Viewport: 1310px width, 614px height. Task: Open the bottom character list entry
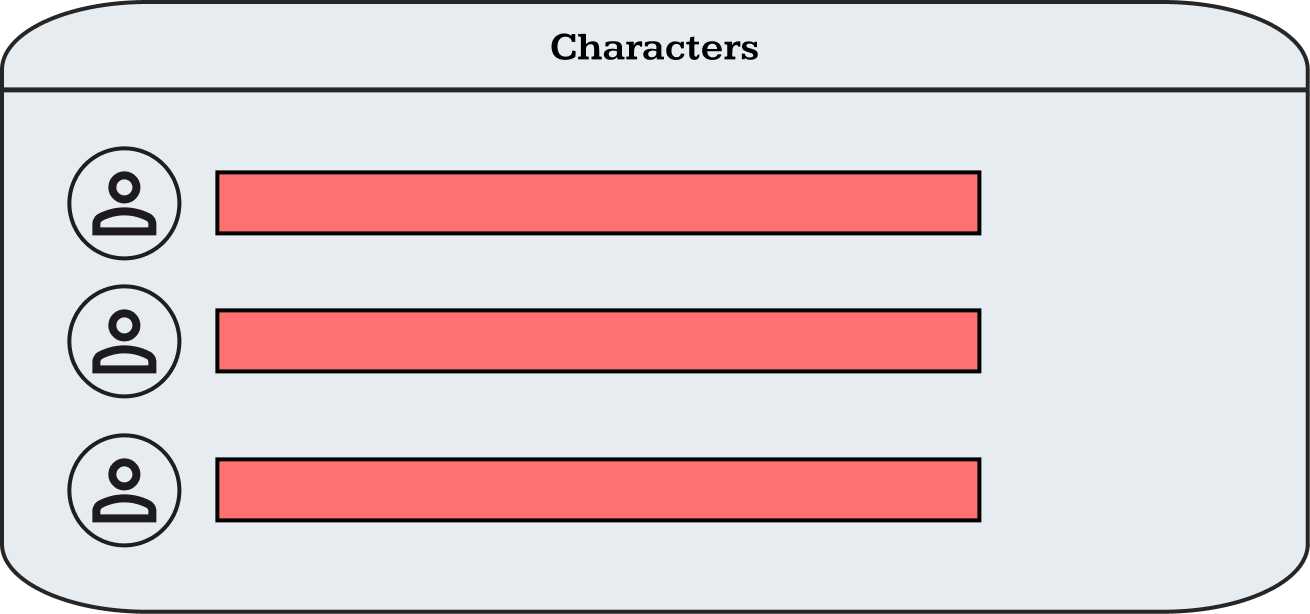pos(598,490)
